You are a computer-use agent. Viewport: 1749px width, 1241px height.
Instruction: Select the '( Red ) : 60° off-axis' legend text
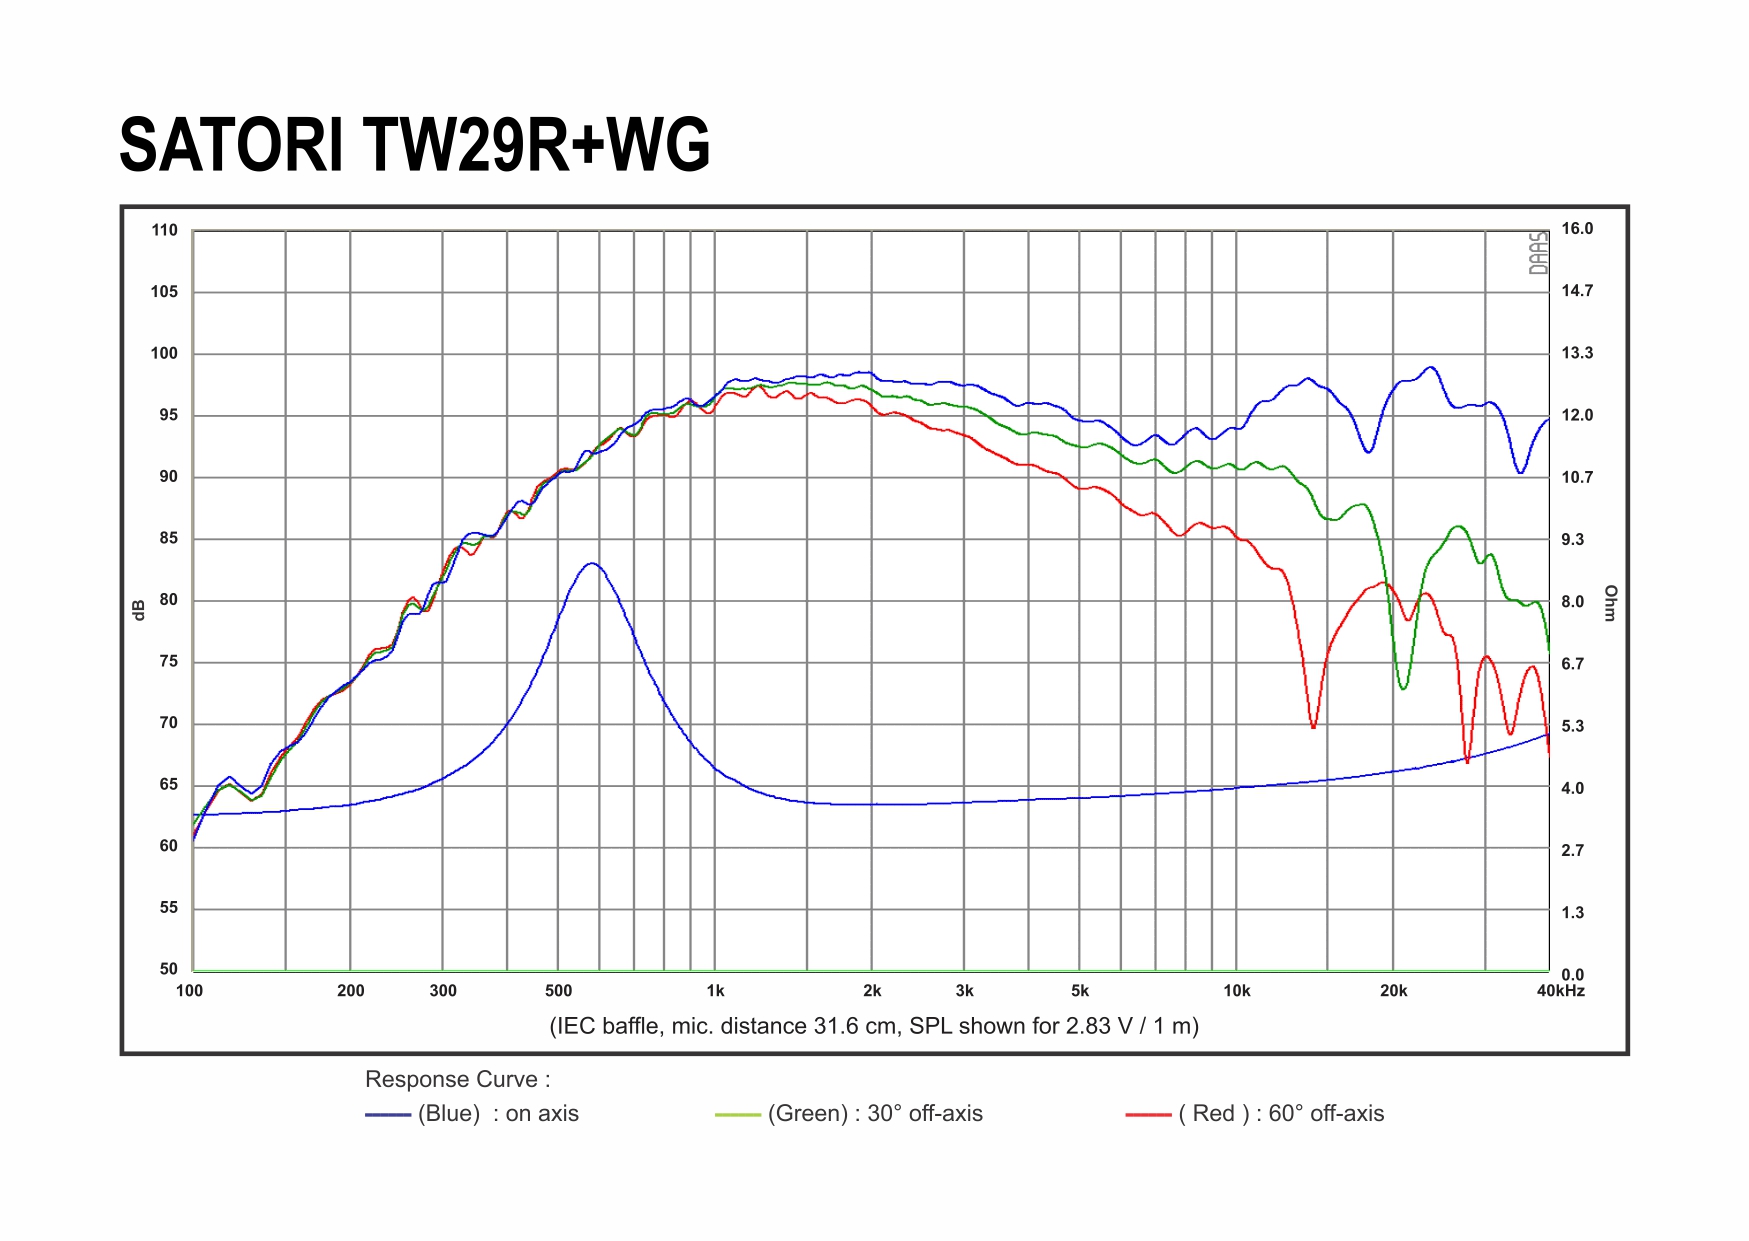point(1281,1114)
